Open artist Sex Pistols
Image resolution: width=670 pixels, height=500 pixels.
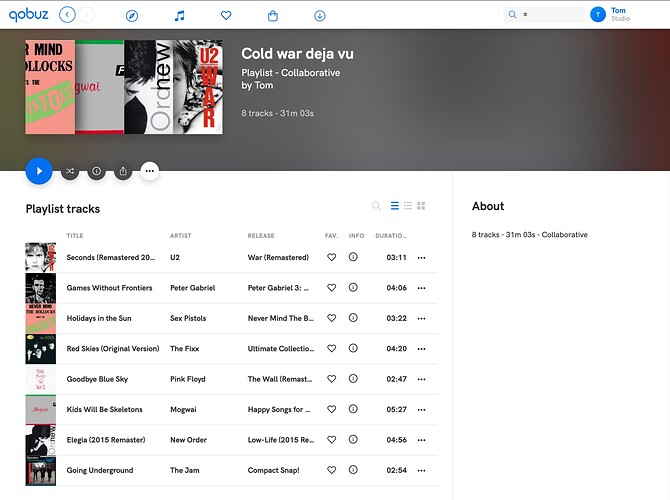[x=188, y=318]
